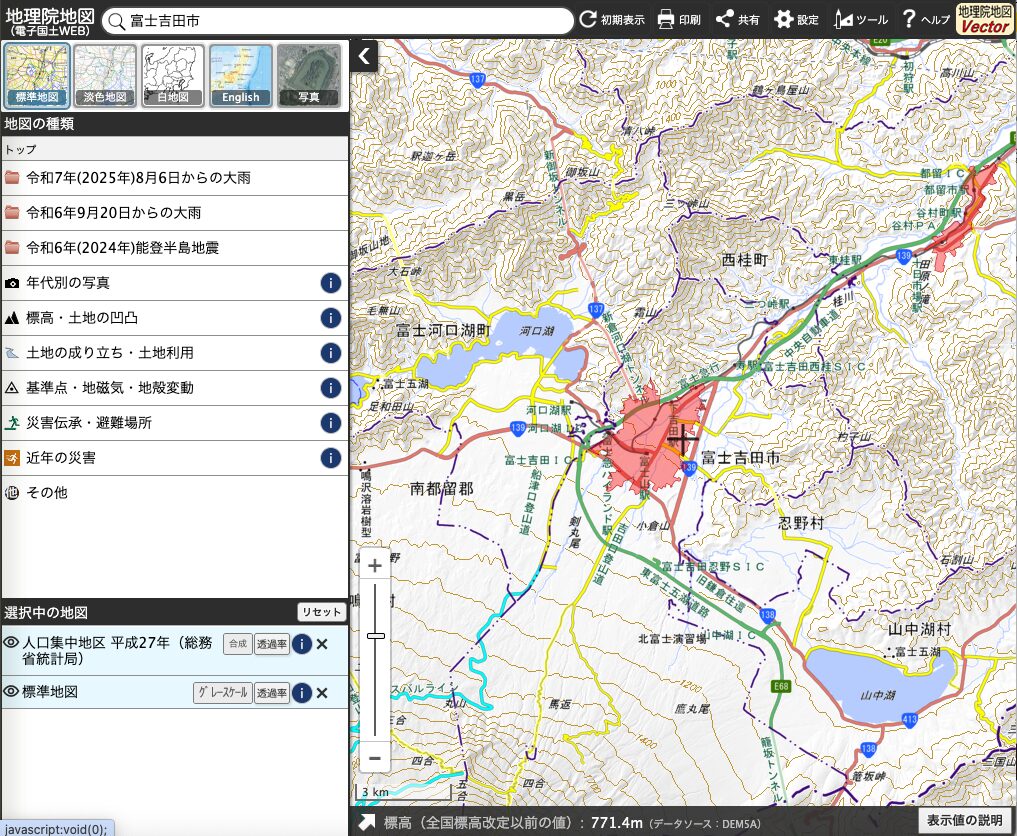
Task: Expand the 標高・土地の凹凸 category
Action: click(x=82, y=318)
